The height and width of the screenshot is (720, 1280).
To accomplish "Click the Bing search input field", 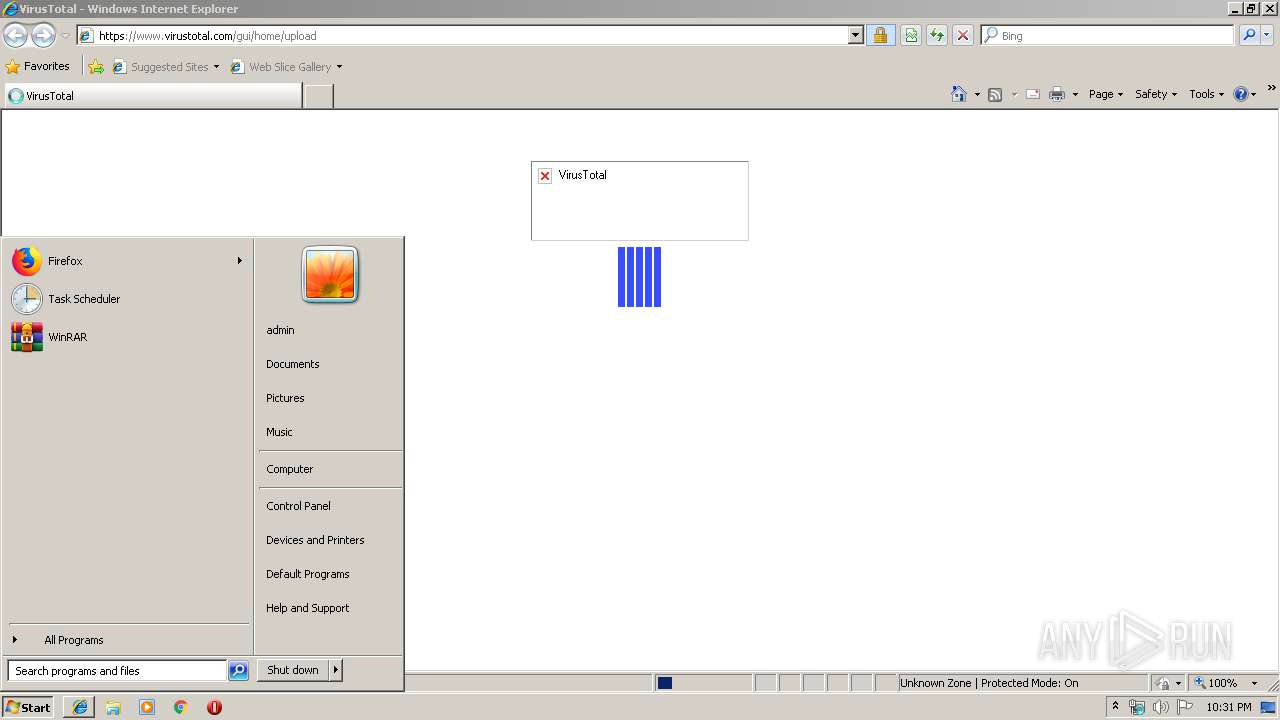I will 1107,35.
